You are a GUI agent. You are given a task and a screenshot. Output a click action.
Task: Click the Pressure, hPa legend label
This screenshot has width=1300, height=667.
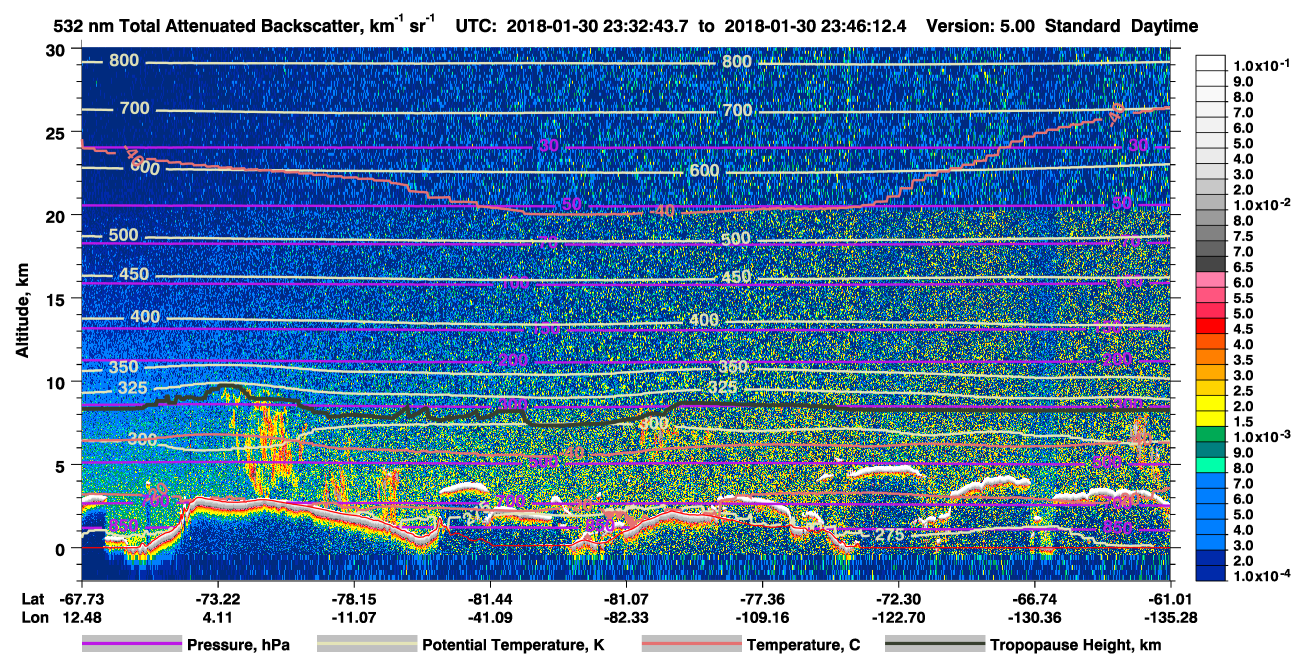pos(238,645)
